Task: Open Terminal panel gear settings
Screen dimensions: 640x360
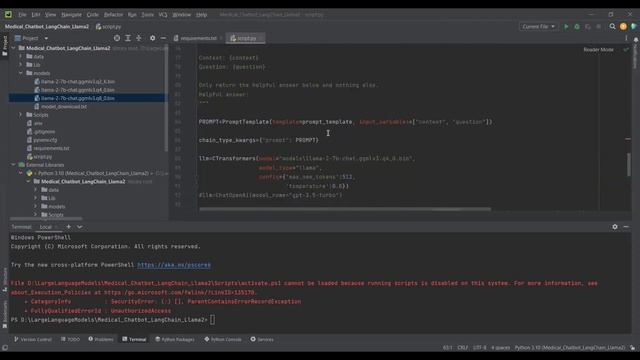Action: (615, 227)
